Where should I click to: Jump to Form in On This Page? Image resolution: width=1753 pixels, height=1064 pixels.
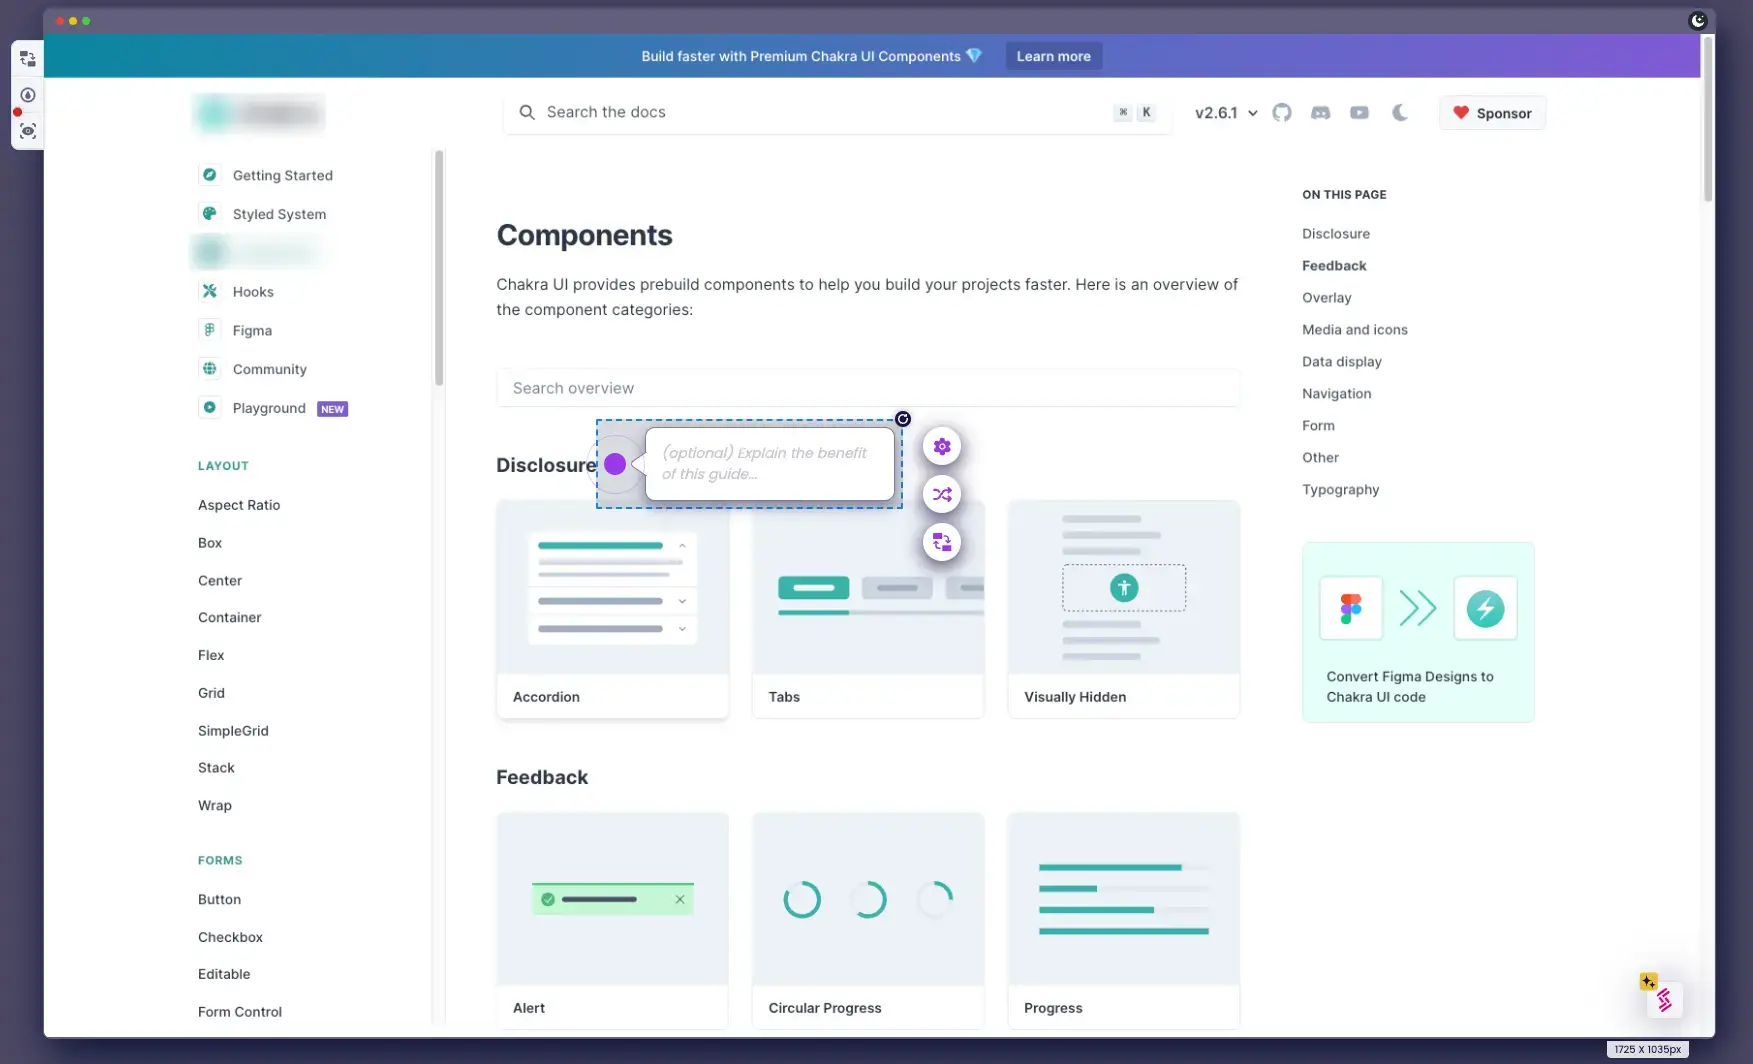point(1318,426)
